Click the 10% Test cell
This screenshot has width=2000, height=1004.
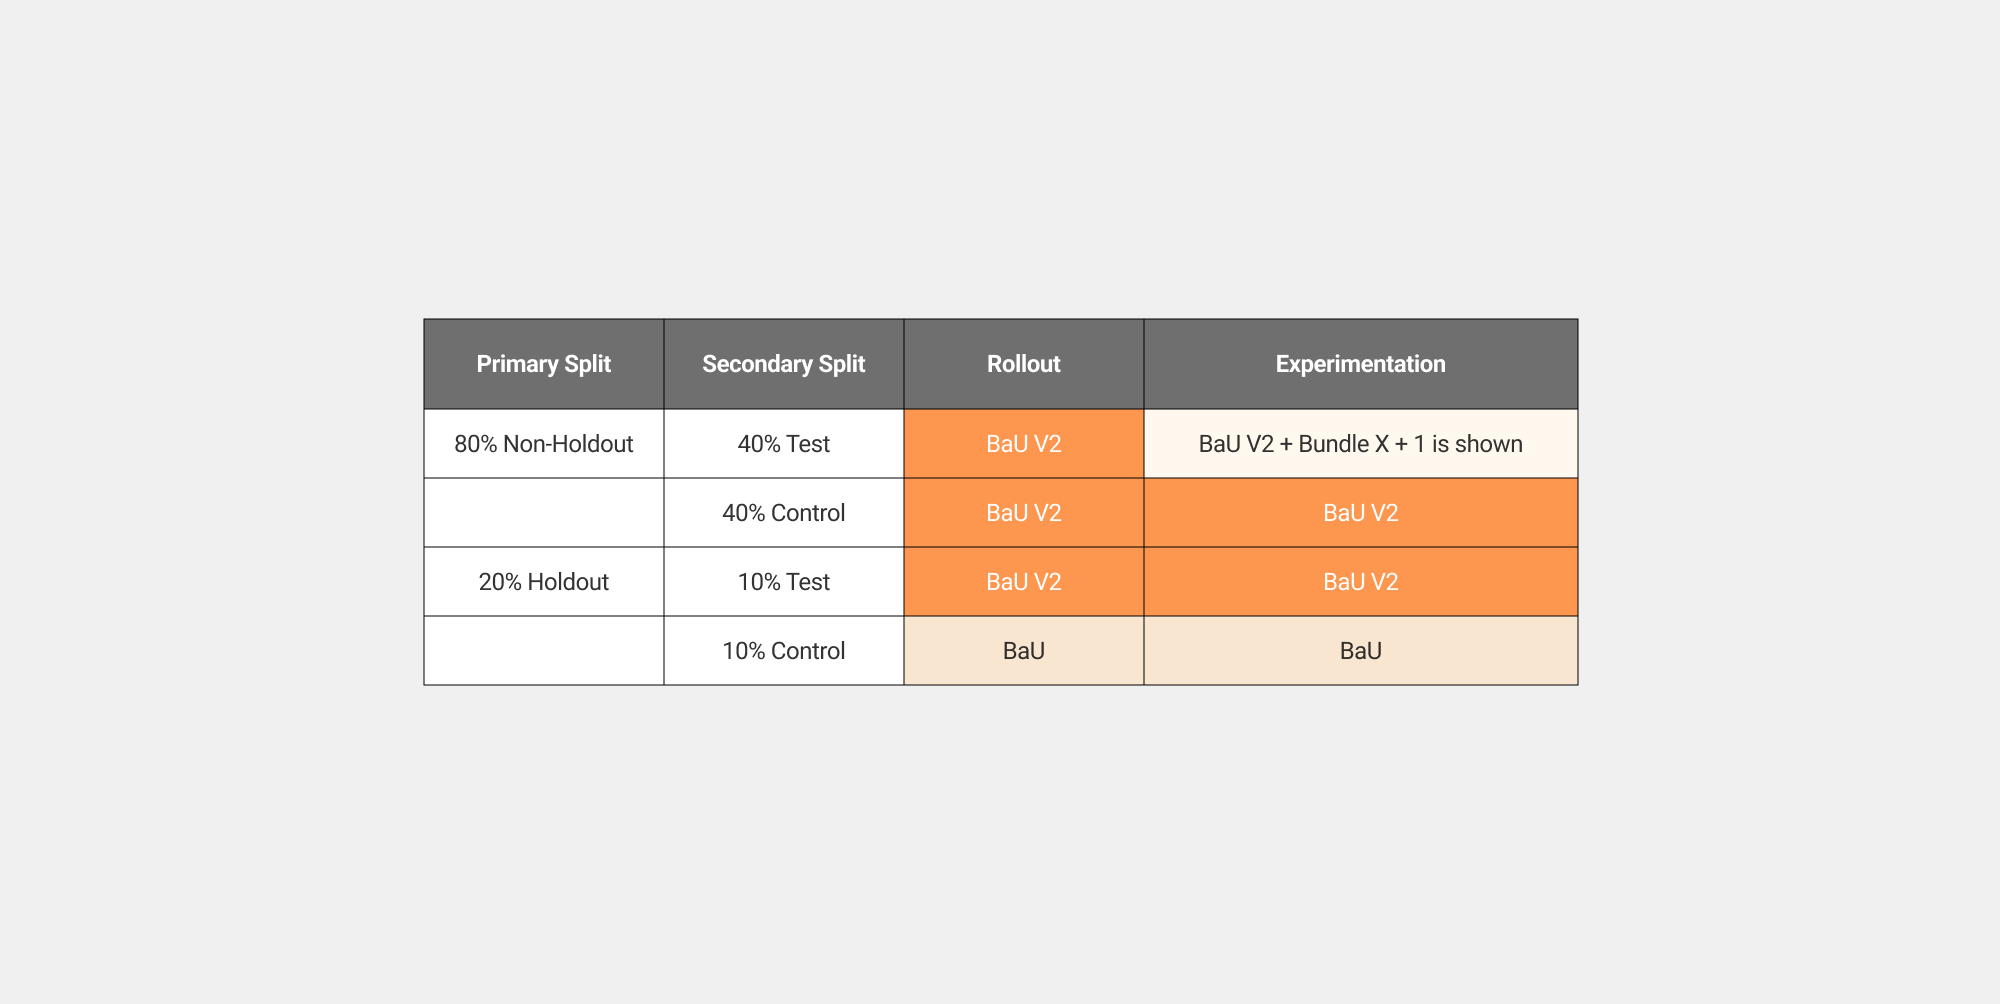[783, 582]
